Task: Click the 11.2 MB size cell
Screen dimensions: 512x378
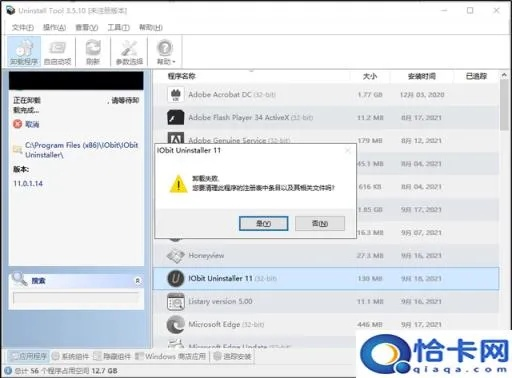Action: [370, 118]
